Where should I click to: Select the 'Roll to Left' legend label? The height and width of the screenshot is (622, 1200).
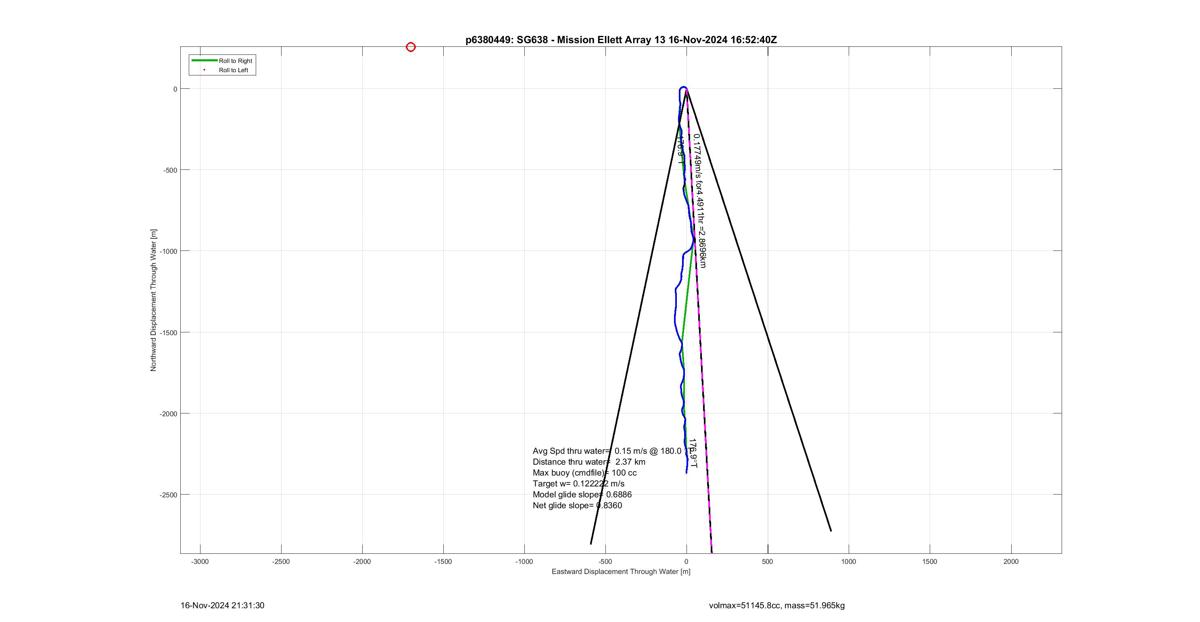point(234,70)
